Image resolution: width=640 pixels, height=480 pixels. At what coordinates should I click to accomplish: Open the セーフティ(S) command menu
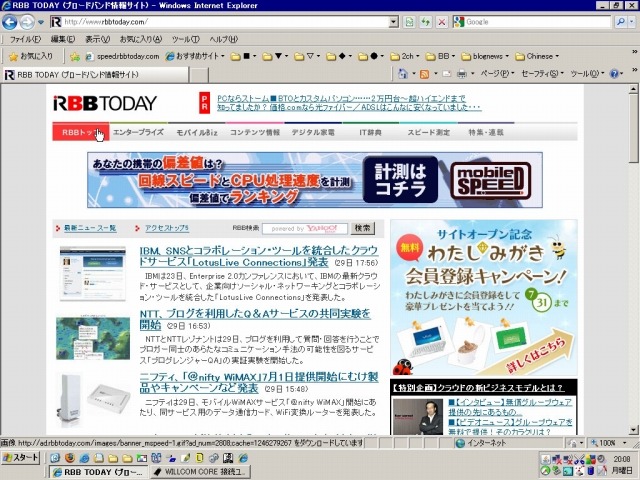(x=541, y=74)
